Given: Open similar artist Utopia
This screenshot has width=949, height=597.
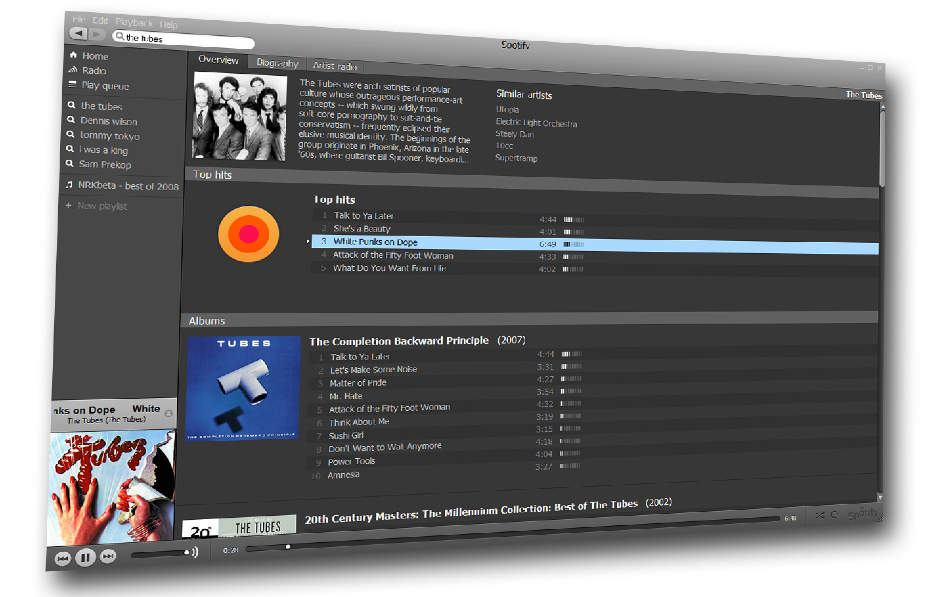Looking at the screenshot, I should click(507, 110).
